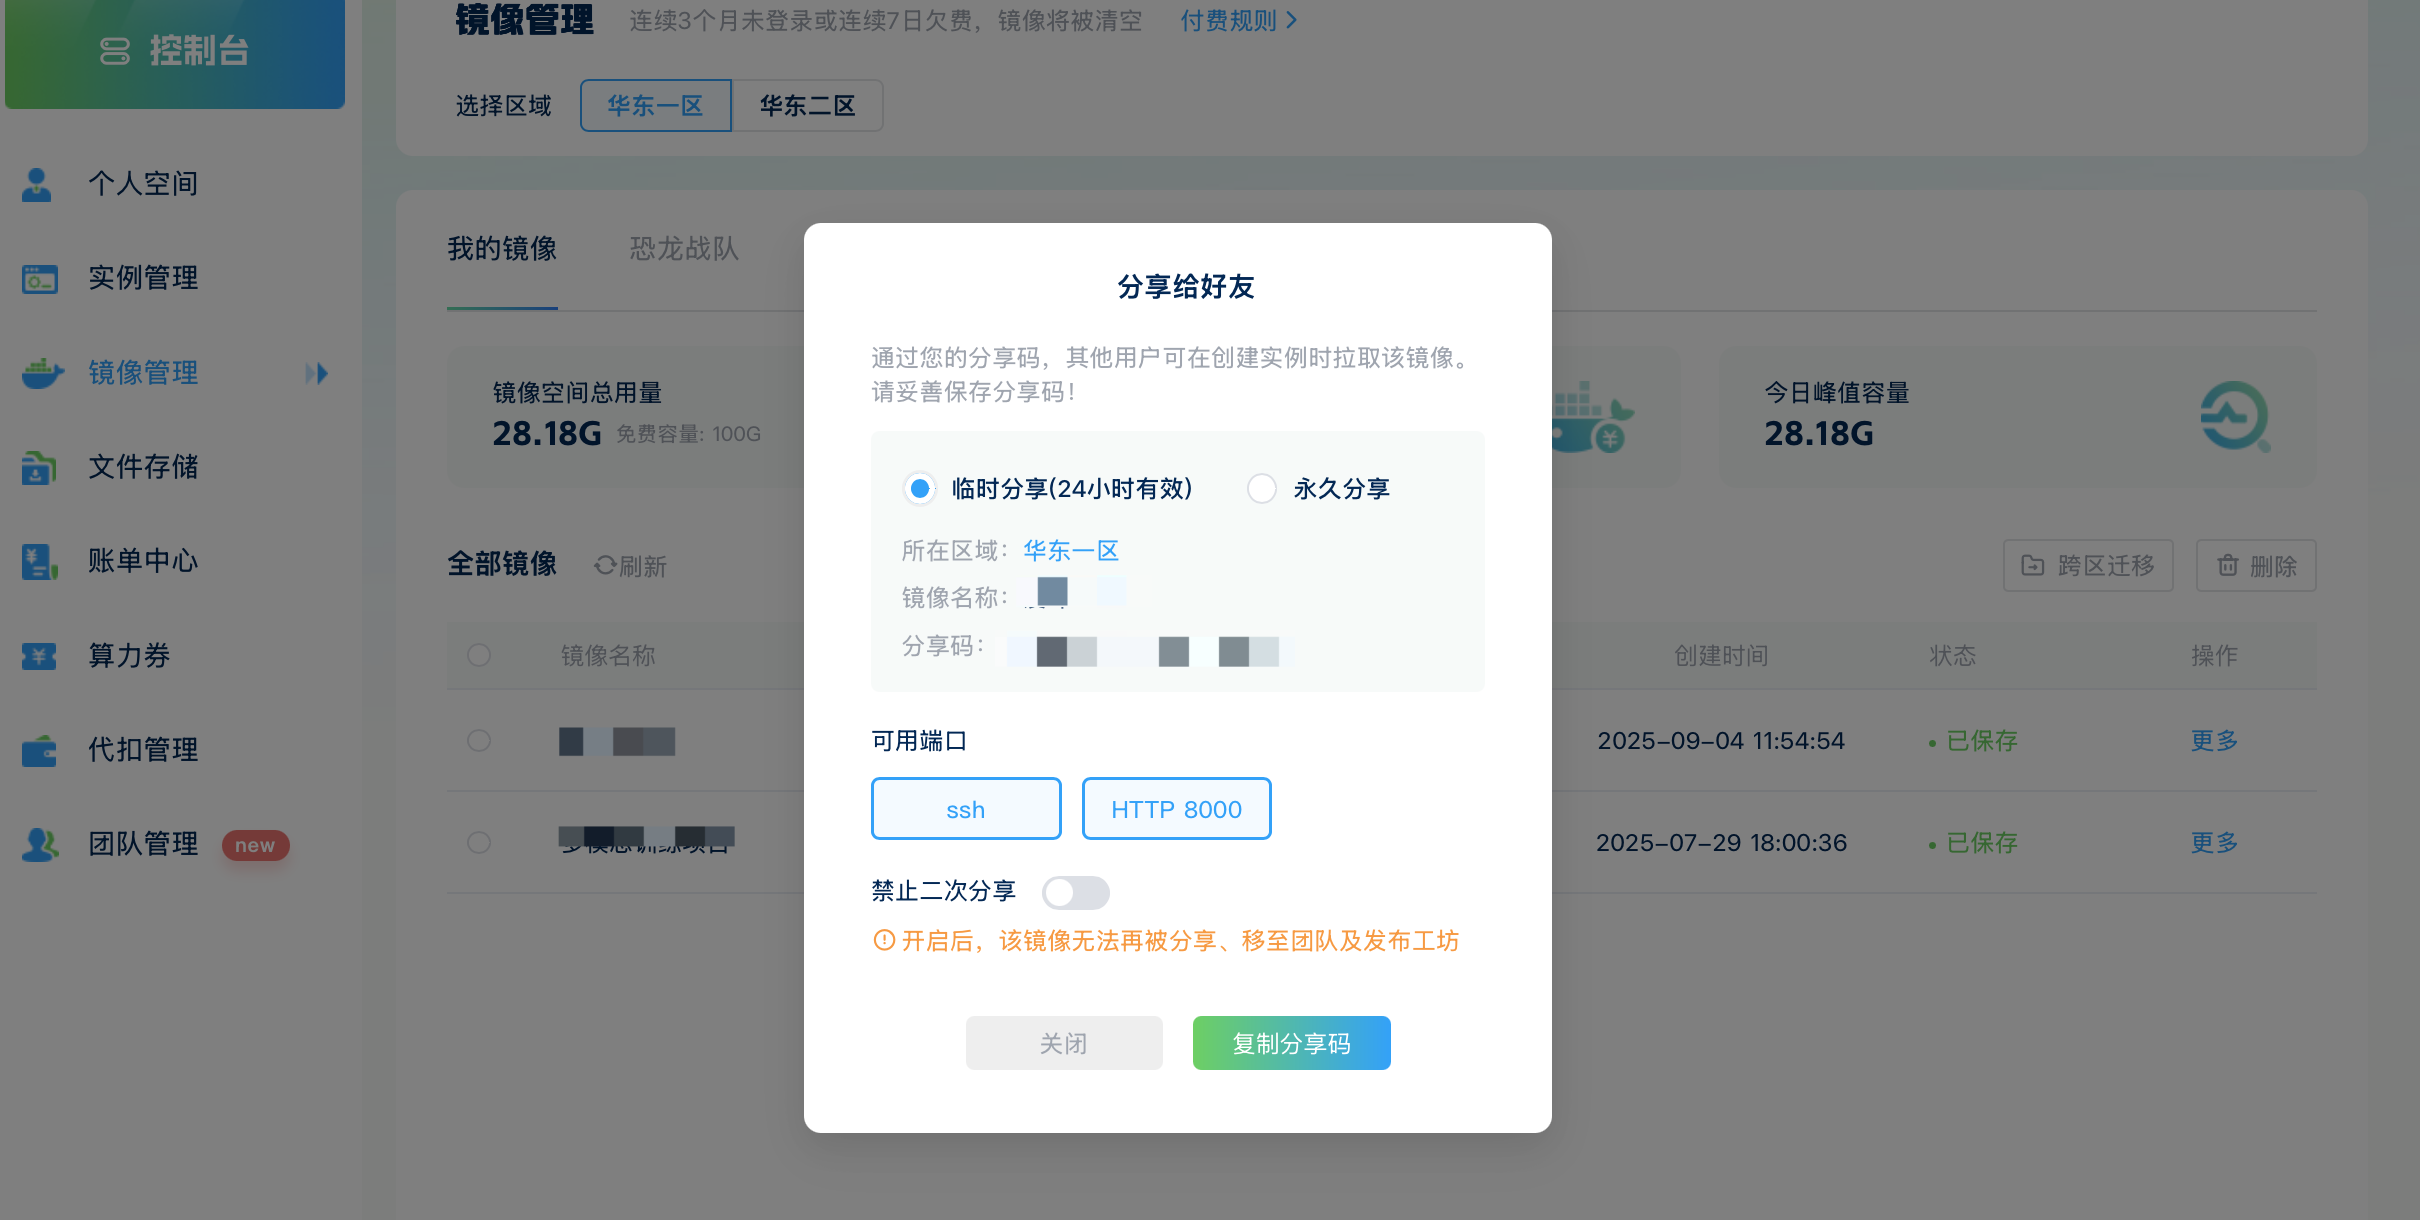Expand the 镜像管理 sidebar submenu arrow

(318, 373)
